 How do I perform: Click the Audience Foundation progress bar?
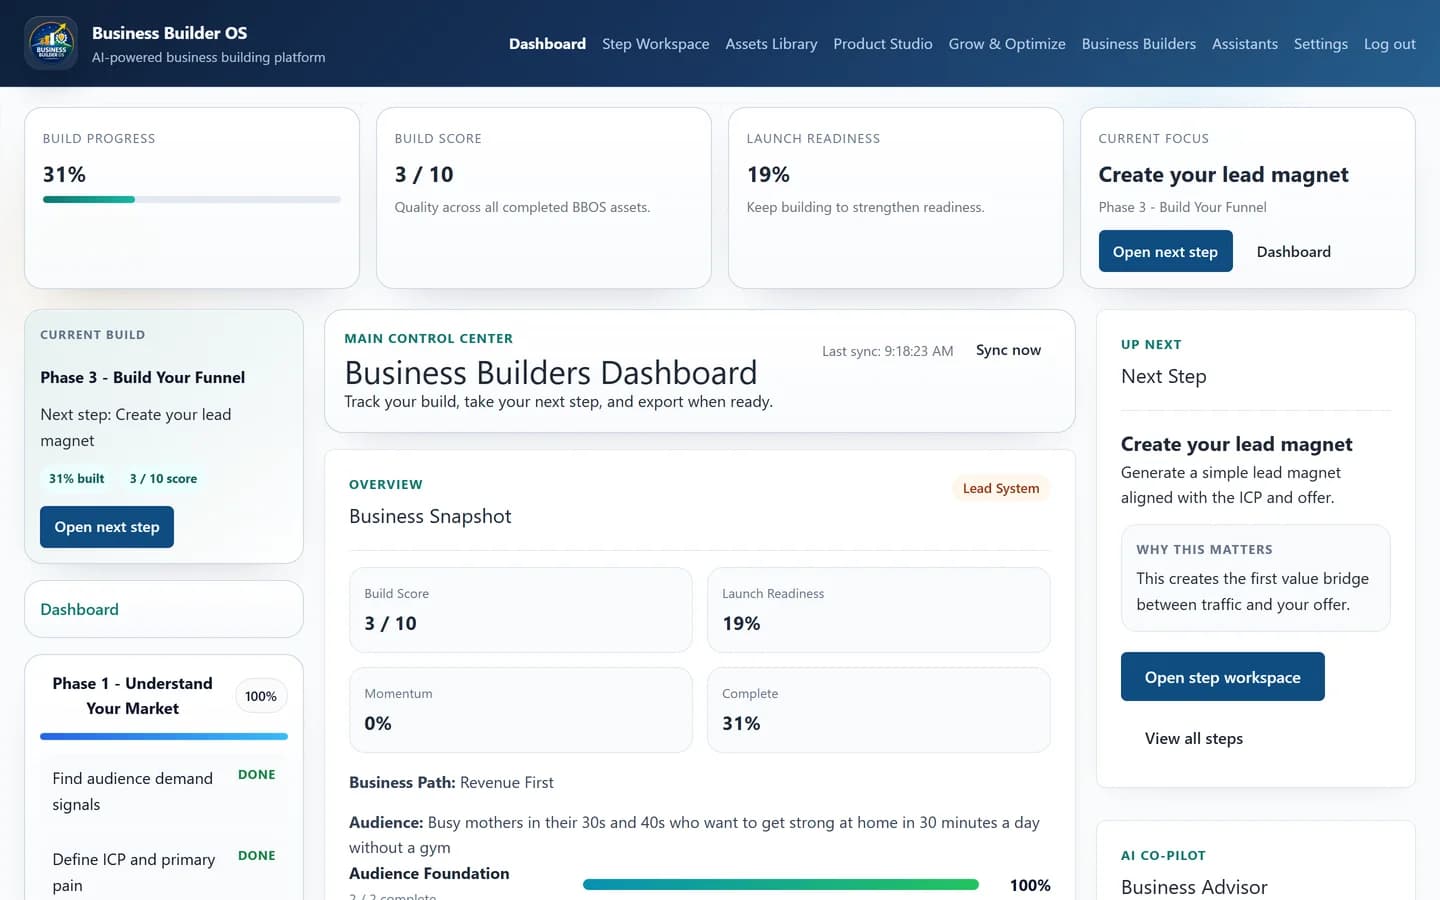pos(780,884)
